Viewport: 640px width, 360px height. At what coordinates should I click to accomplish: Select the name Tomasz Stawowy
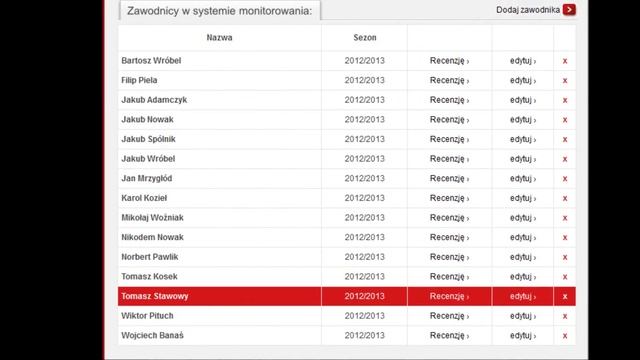155,296
